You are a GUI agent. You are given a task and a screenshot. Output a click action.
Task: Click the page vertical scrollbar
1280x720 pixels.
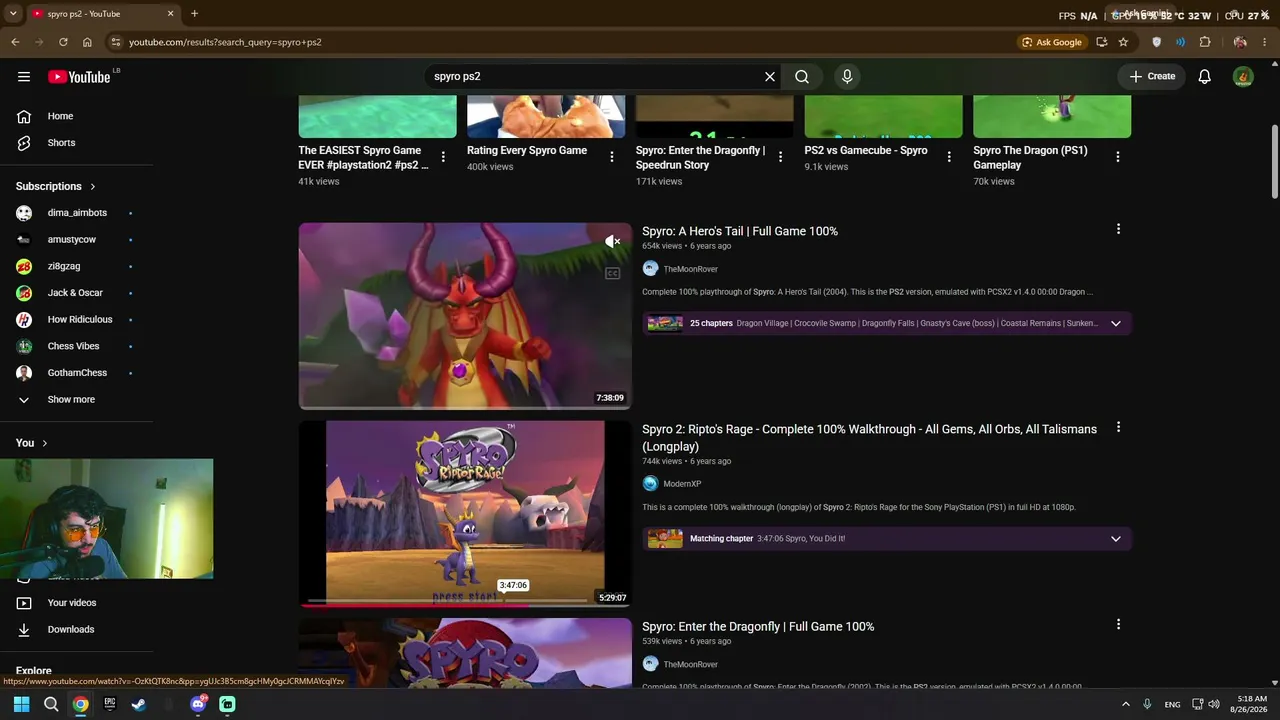(1274, 162)
